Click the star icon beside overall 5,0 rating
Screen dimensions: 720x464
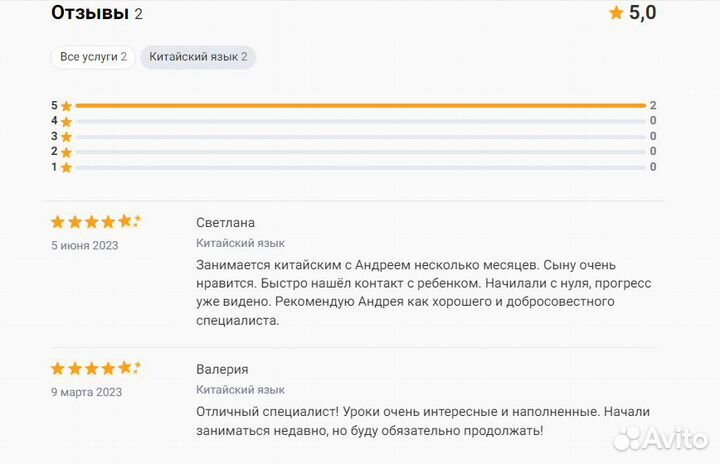click(616, 13)
